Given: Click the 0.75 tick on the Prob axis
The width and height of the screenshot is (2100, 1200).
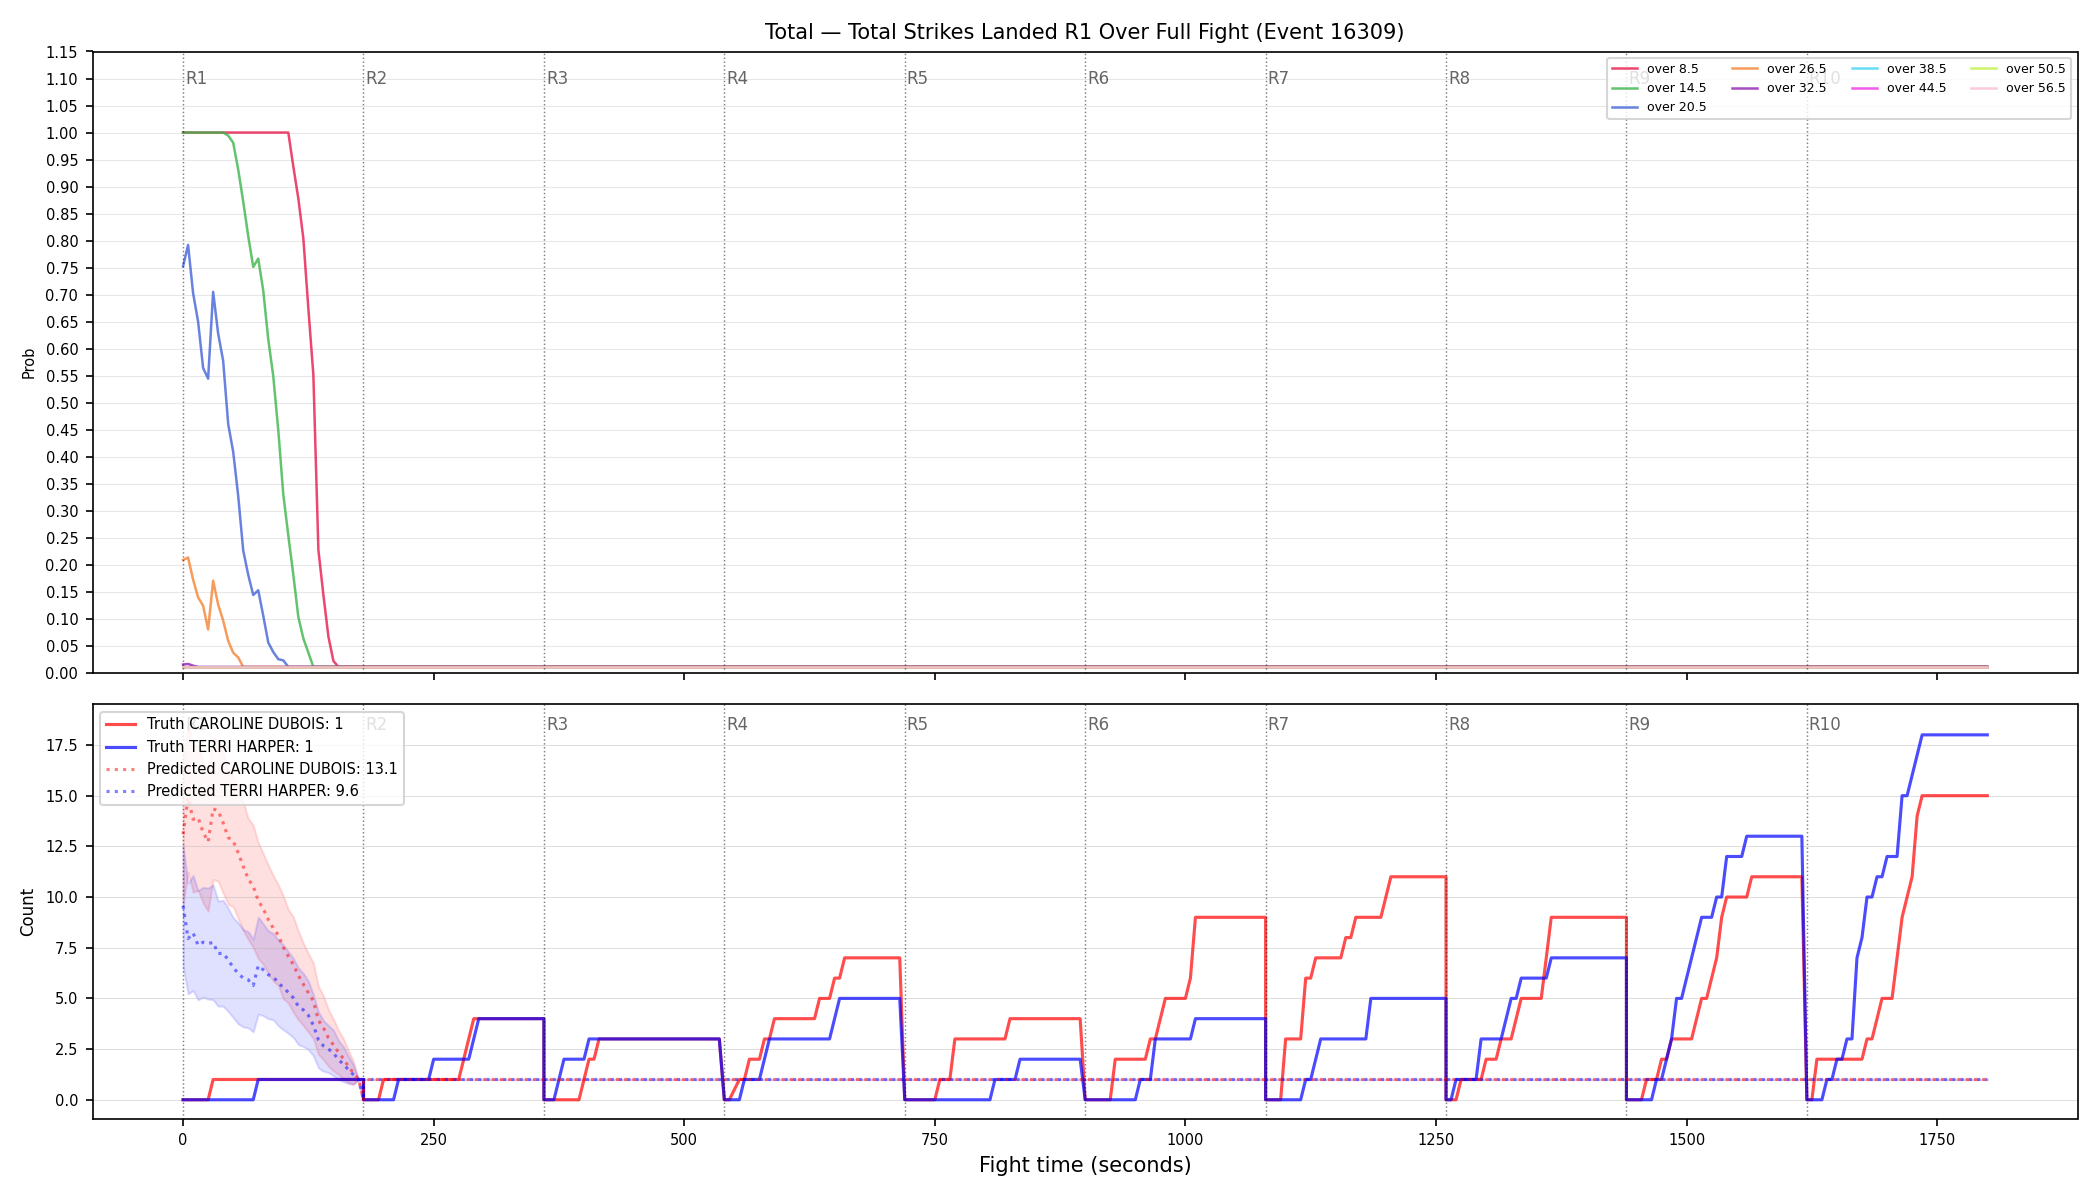Looking at the screenshot, I should pyautogui.click(x=62, y=268).
